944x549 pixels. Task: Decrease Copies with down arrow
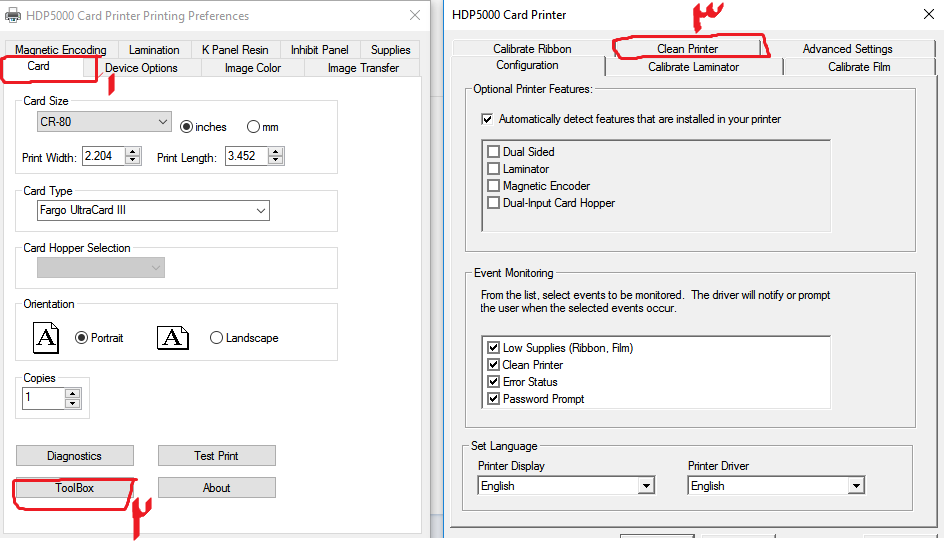pos(73,403)
